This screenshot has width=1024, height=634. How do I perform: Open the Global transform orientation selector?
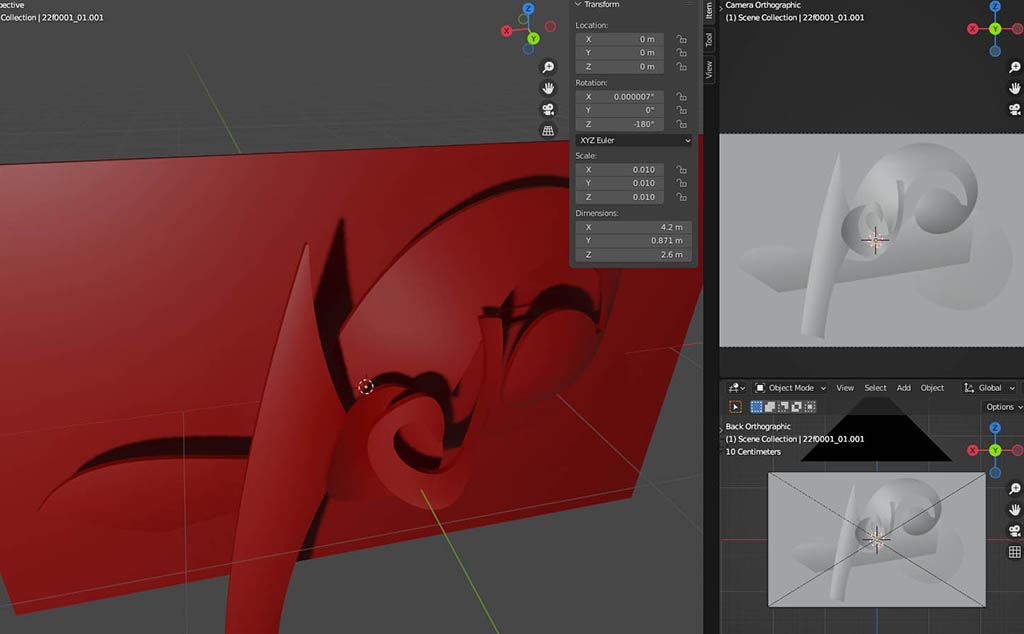pyautogui.click(x=990, y=388)
